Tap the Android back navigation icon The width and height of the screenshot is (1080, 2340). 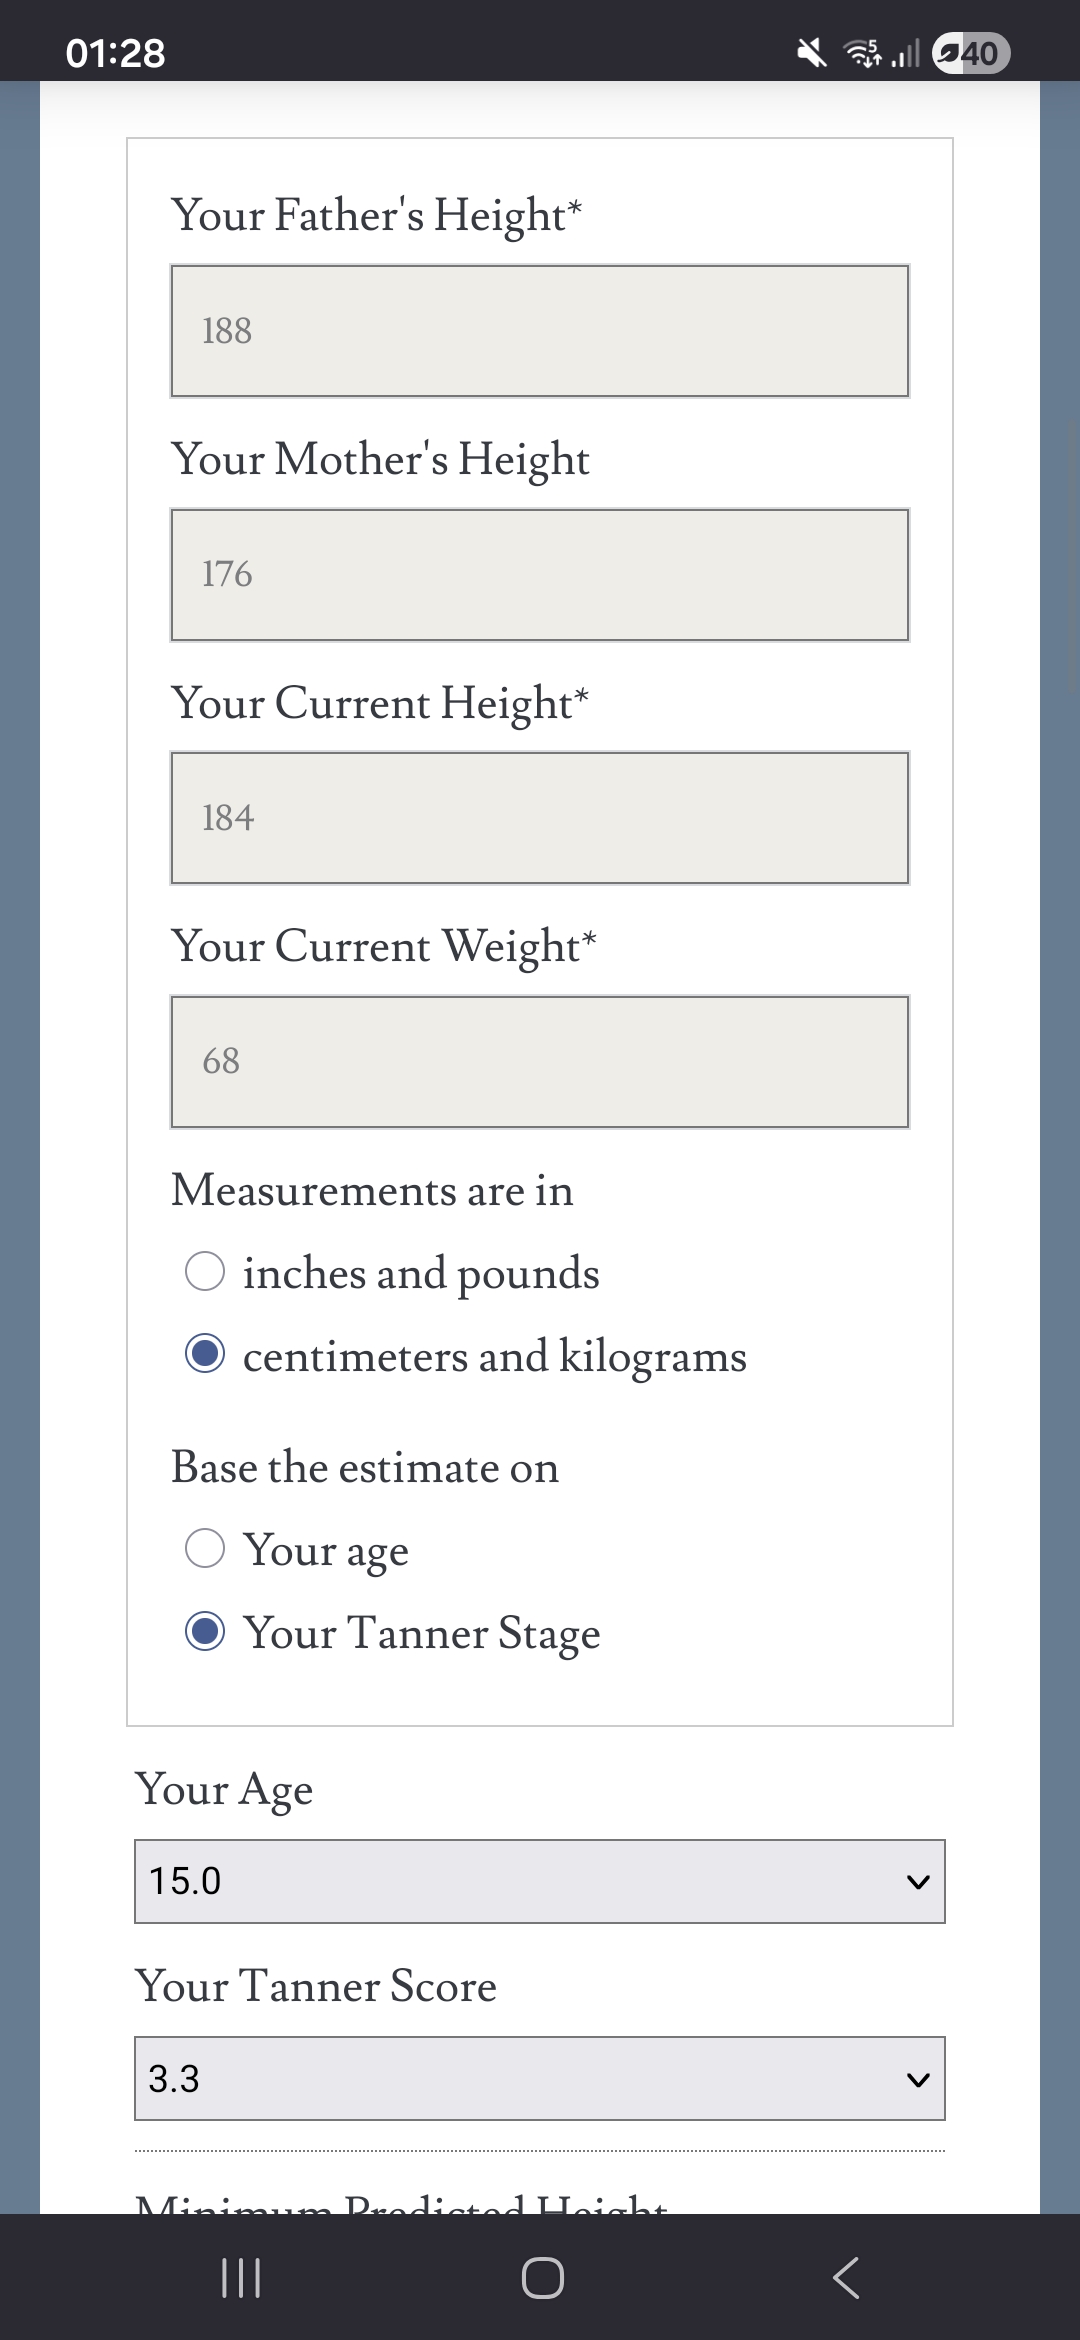point(846,2278)
